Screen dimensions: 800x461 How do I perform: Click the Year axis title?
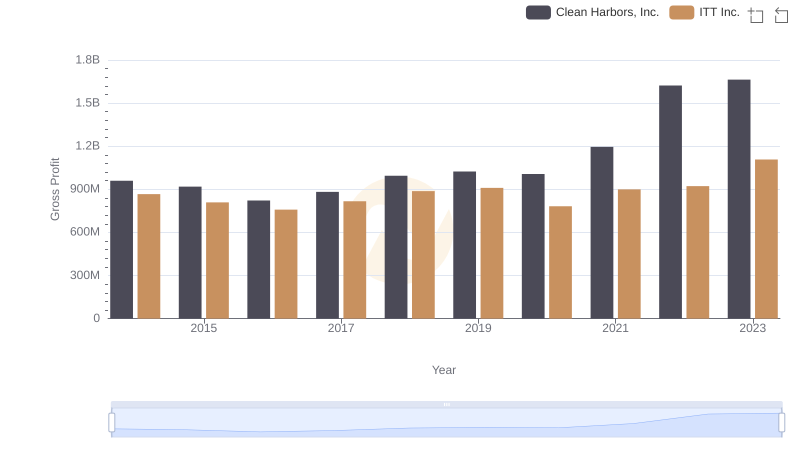point(444,370)
